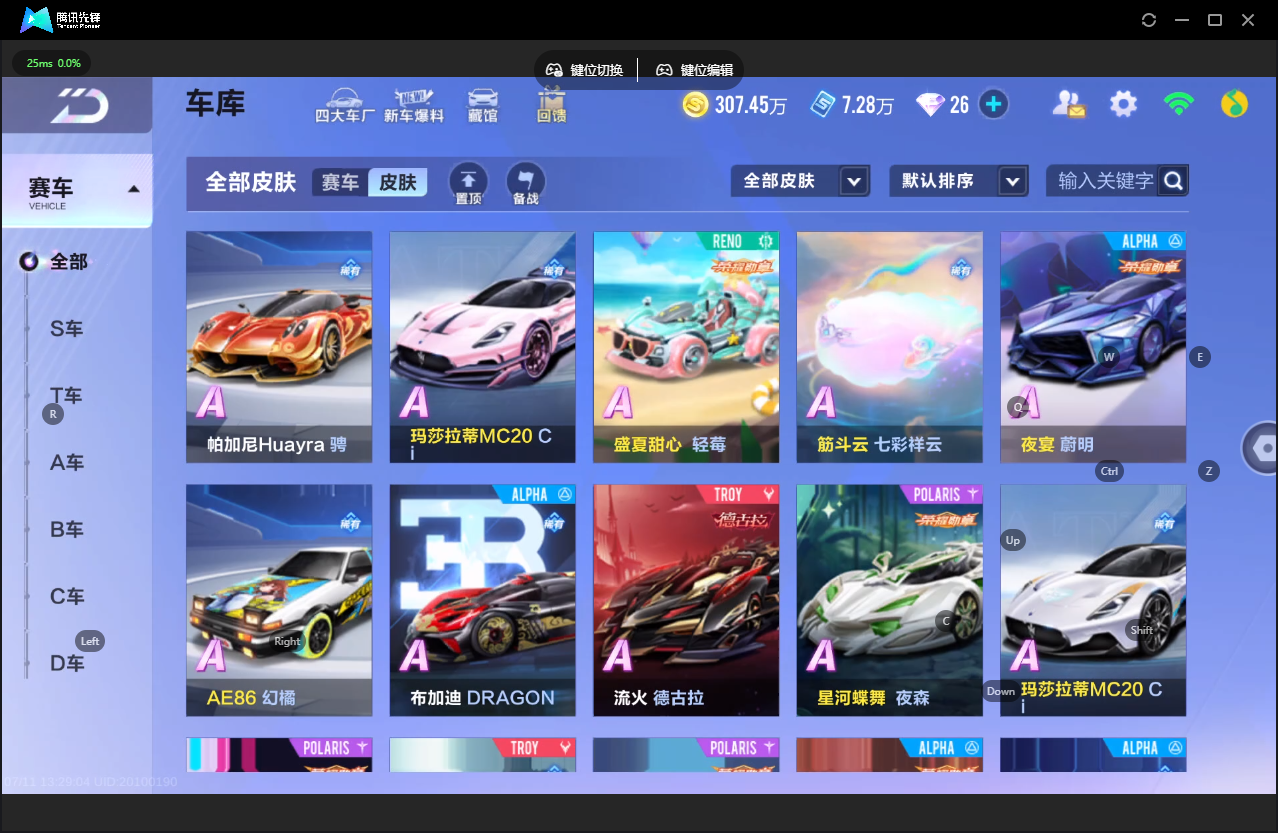
Task: Collapse the 赛车 VEHICLE sidebar section
Action: pyautogui.click(x=77, y=191)
